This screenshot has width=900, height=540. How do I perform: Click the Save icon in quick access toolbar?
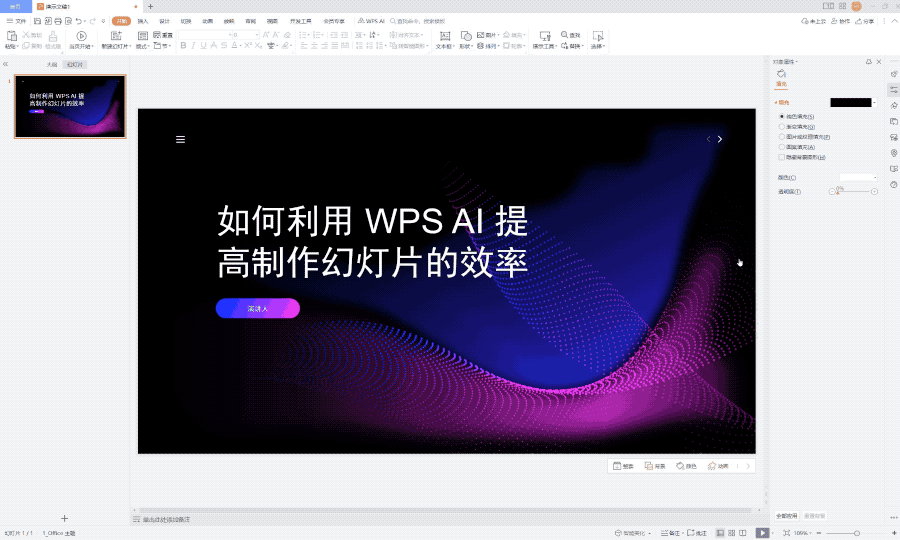click(37, 21)
